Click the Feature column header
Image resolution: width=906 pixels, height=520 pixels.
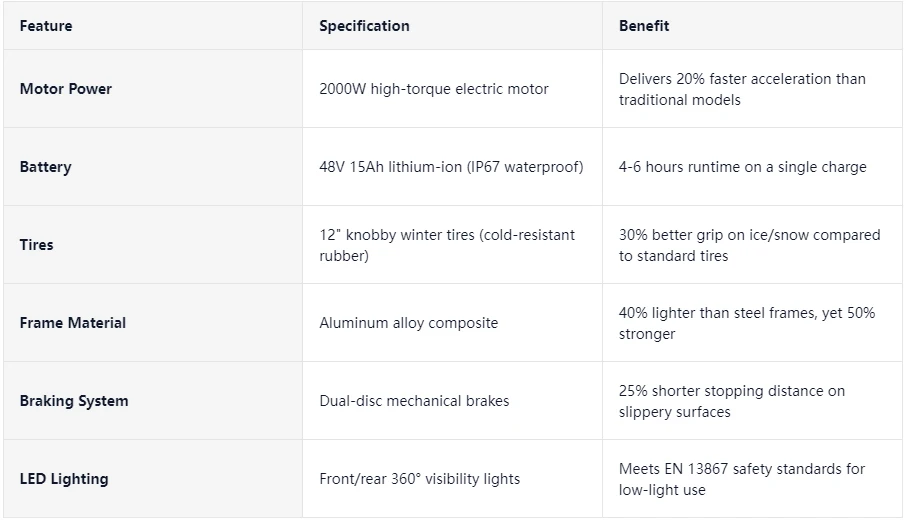[x=46, y=26]
